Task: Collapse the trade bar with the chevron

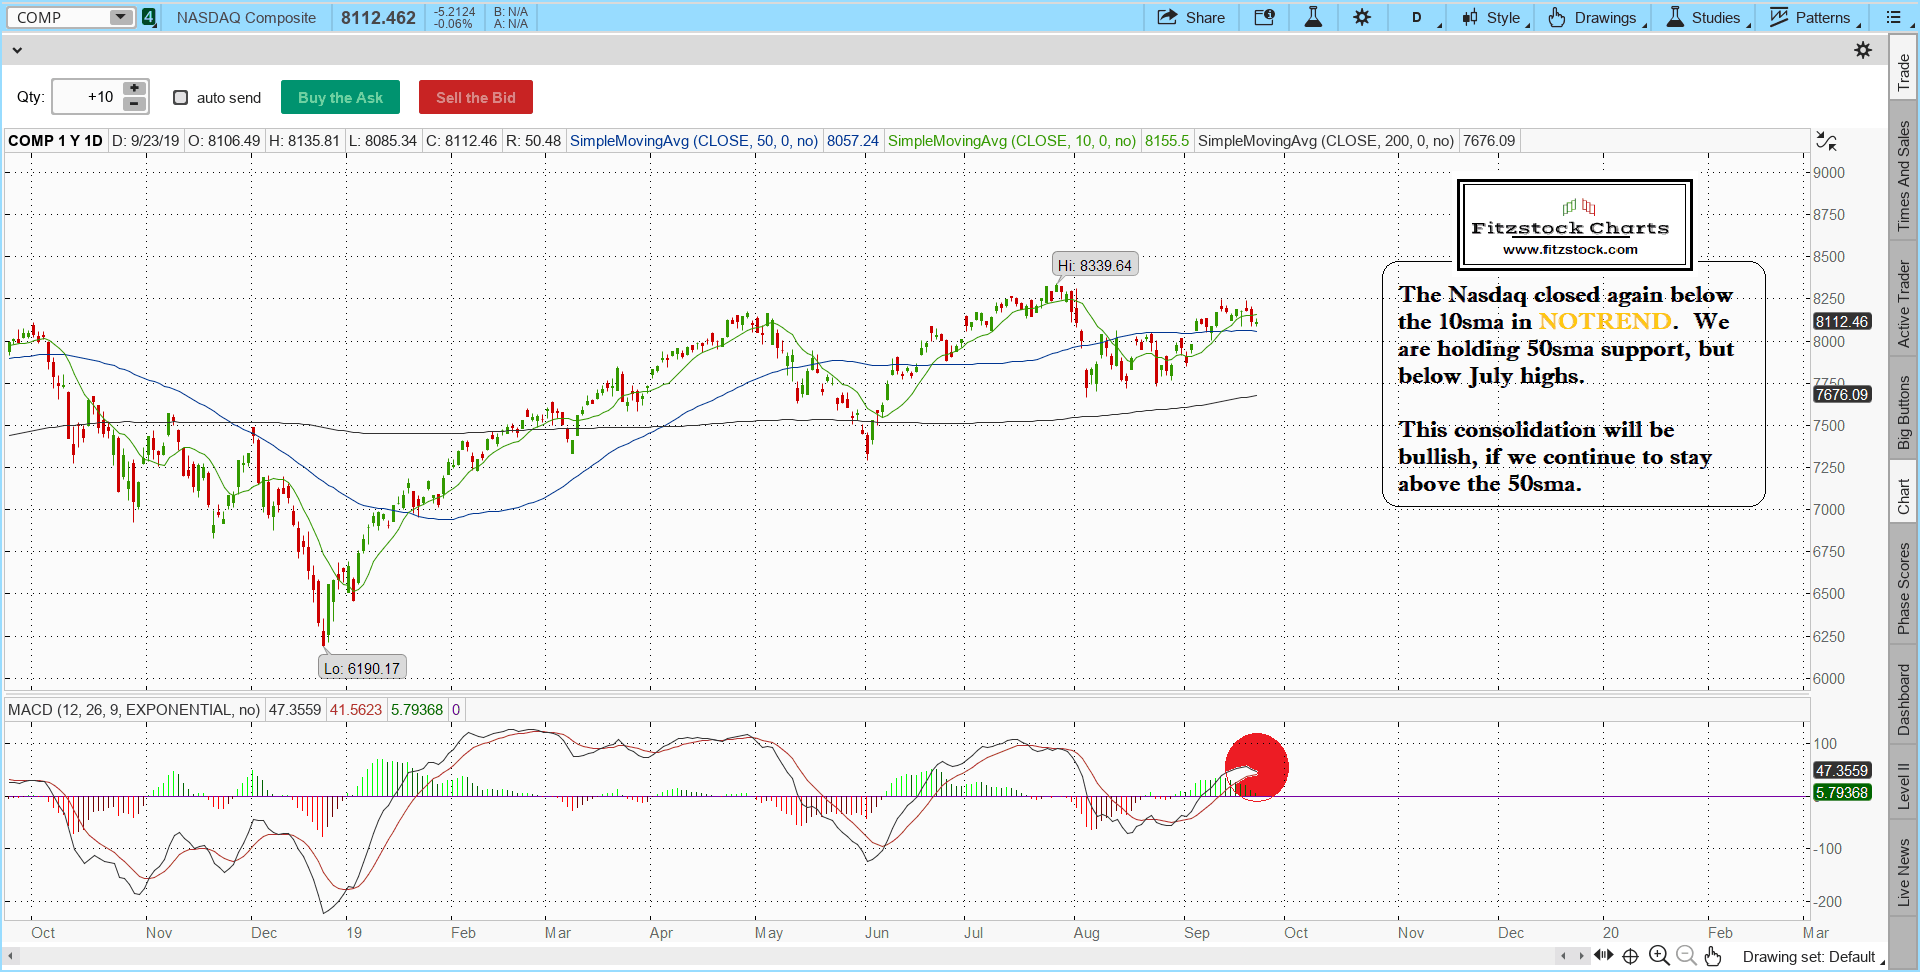Action: pyautogui.click(x=16, y=50)
